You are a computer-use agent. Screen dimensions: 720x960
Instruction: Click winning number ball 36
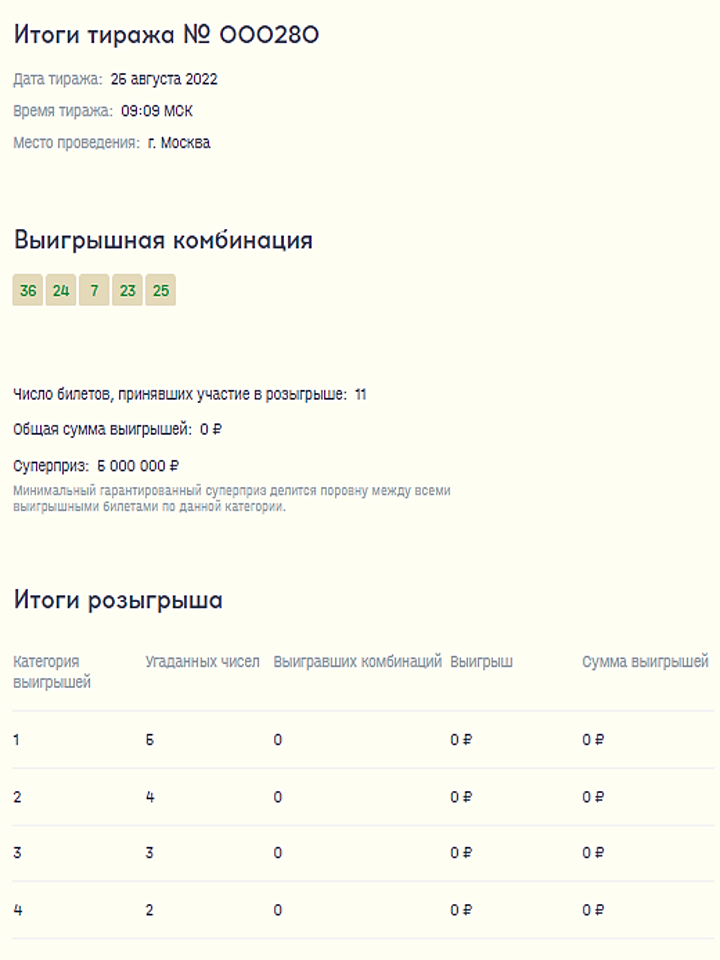tap(28, 291)
